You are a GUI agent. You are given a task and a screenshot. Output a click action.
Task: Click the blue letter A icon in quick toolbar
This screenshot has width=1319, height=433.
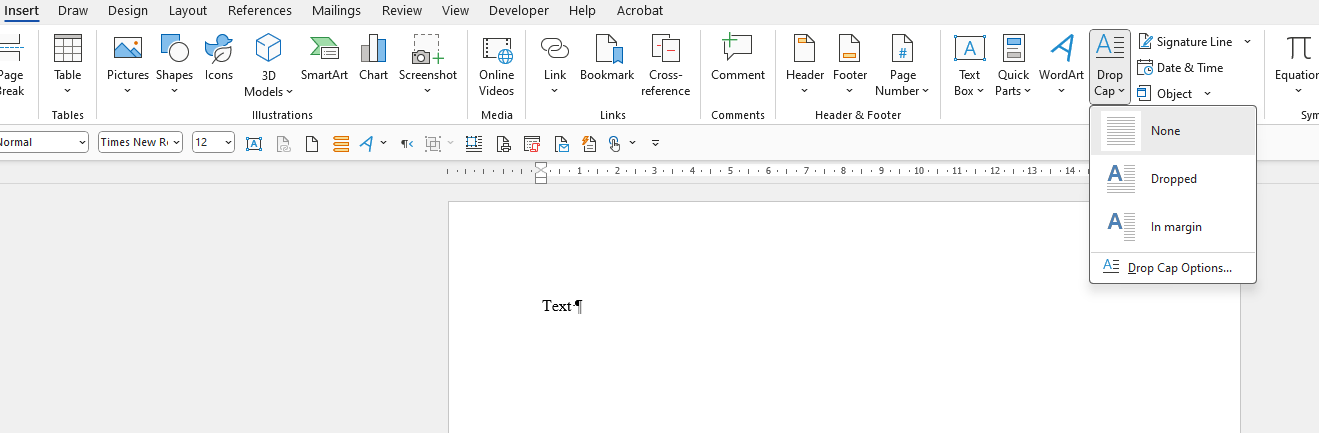point(367,143)
